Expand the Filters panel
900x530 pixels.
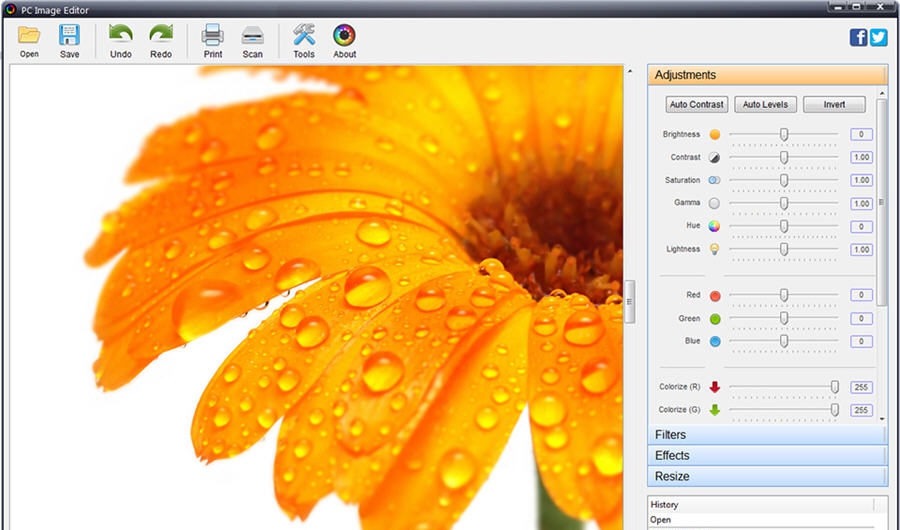click(767, 435)
